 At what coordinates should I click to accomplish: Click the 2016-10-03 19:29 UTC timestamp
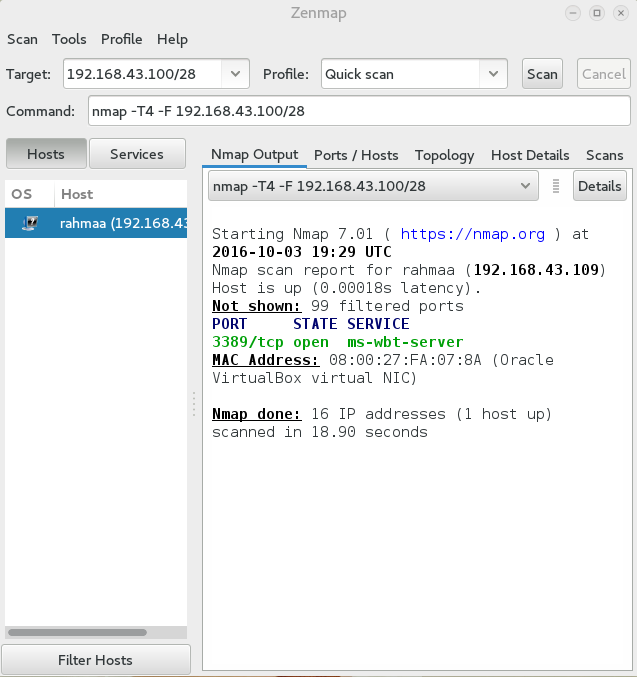point(301,252)
